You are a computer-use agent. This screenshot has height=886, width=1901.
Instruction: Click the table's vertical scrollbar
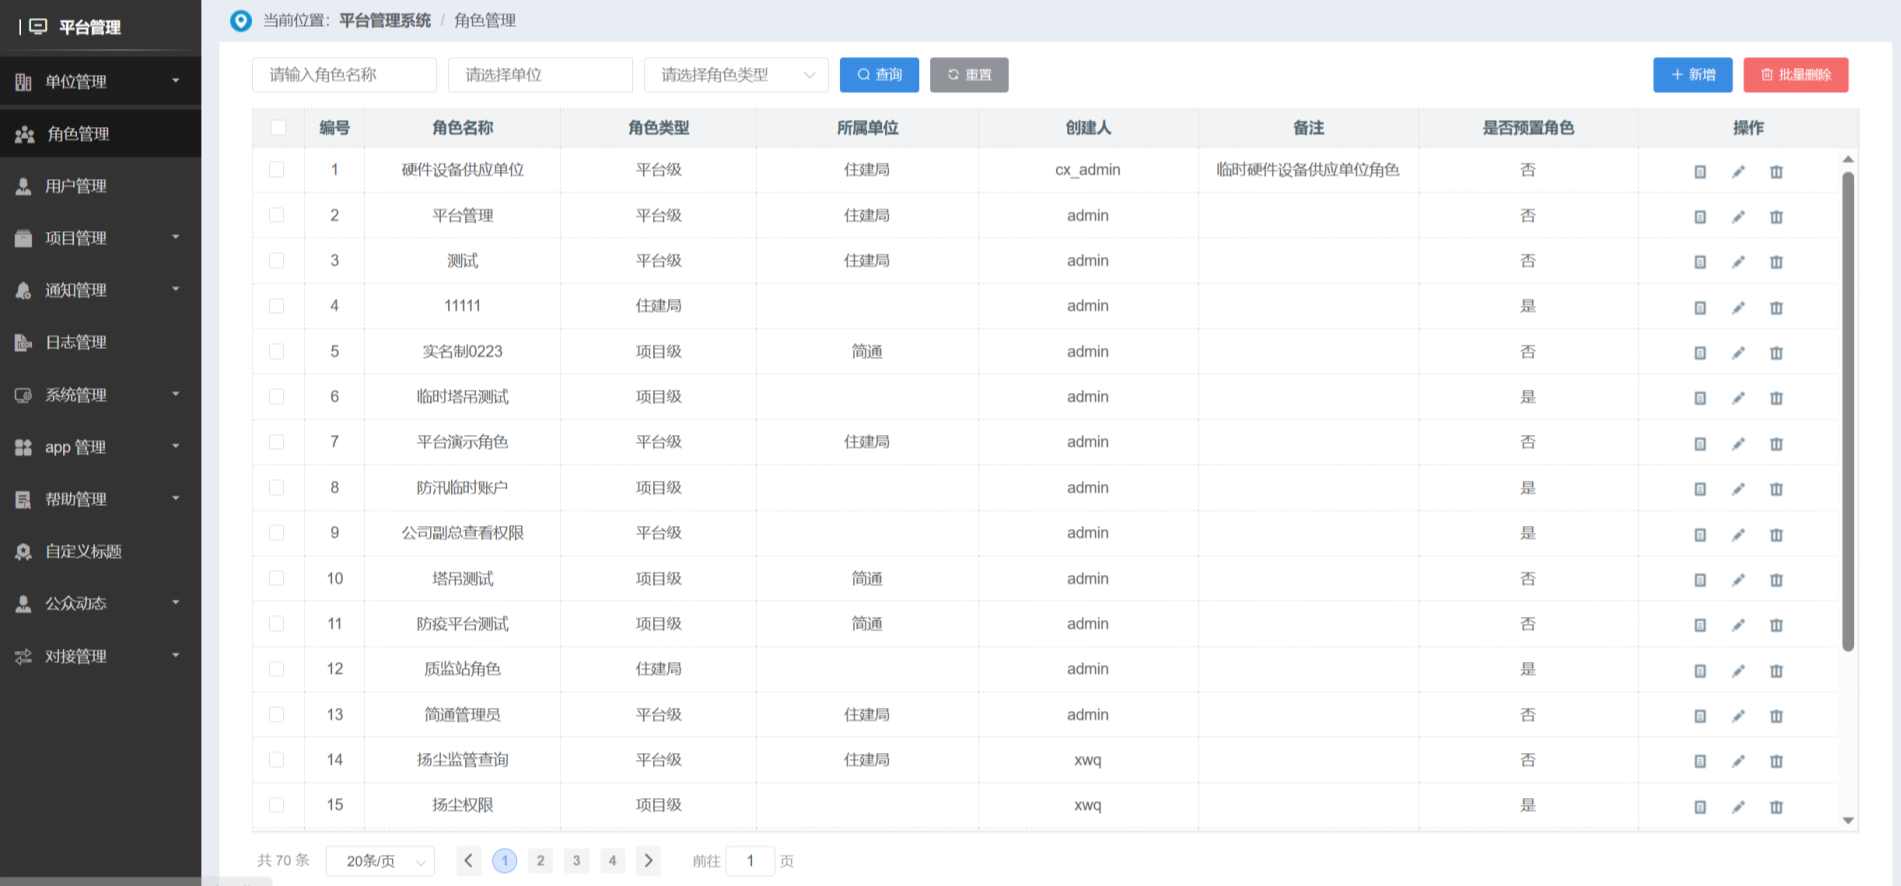click(x=1848, y=410)
